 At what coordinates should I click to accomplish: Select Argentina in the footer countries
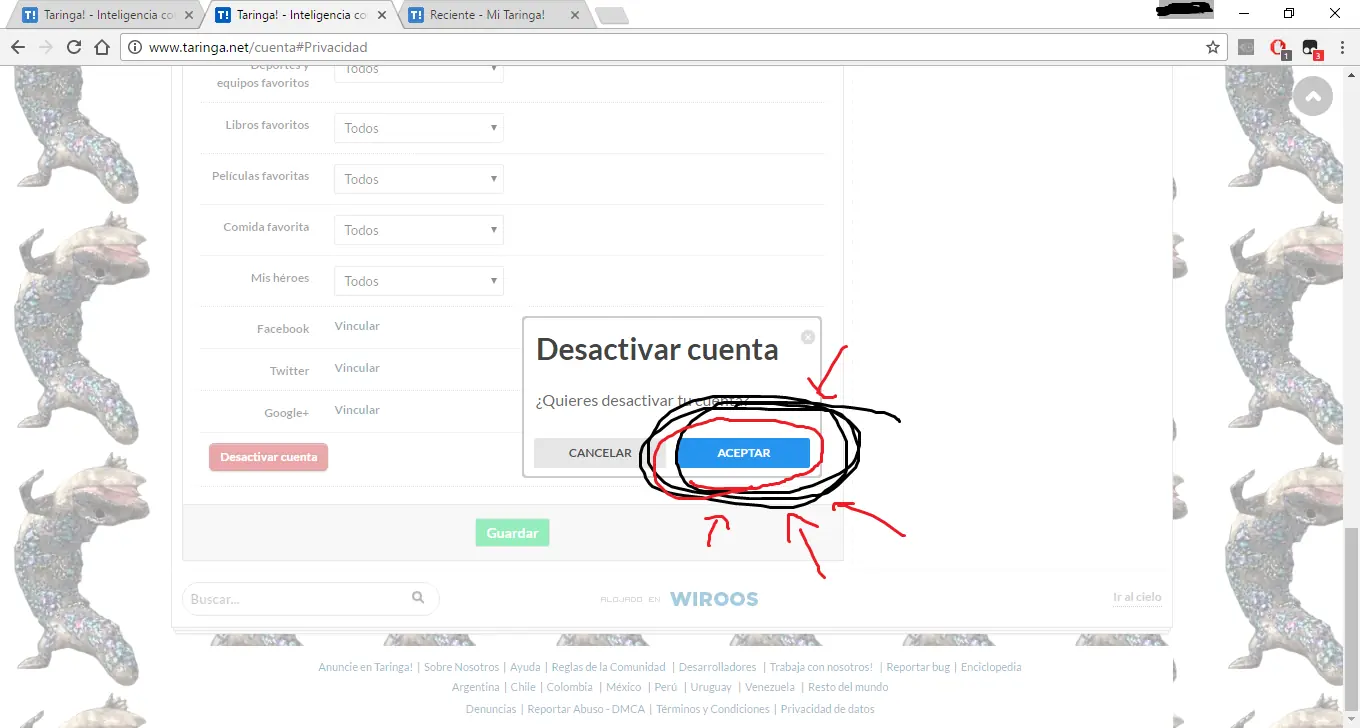(x=475, y=687)
